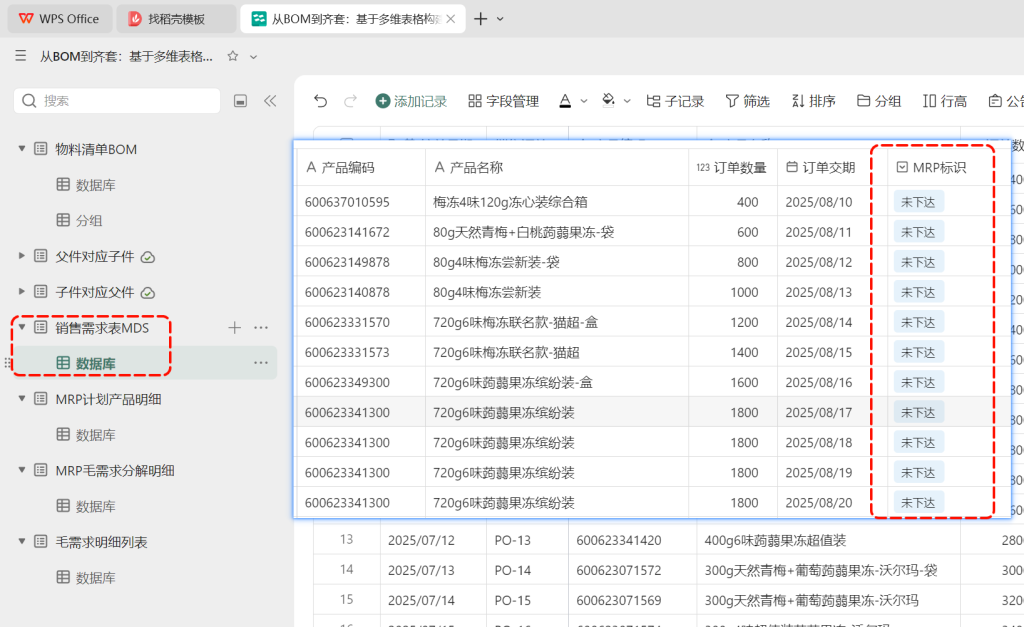Click cell 梅冻4味120g冻心装综合箱
This screenshot has width=1024, height=627.
tap(510, 202)
